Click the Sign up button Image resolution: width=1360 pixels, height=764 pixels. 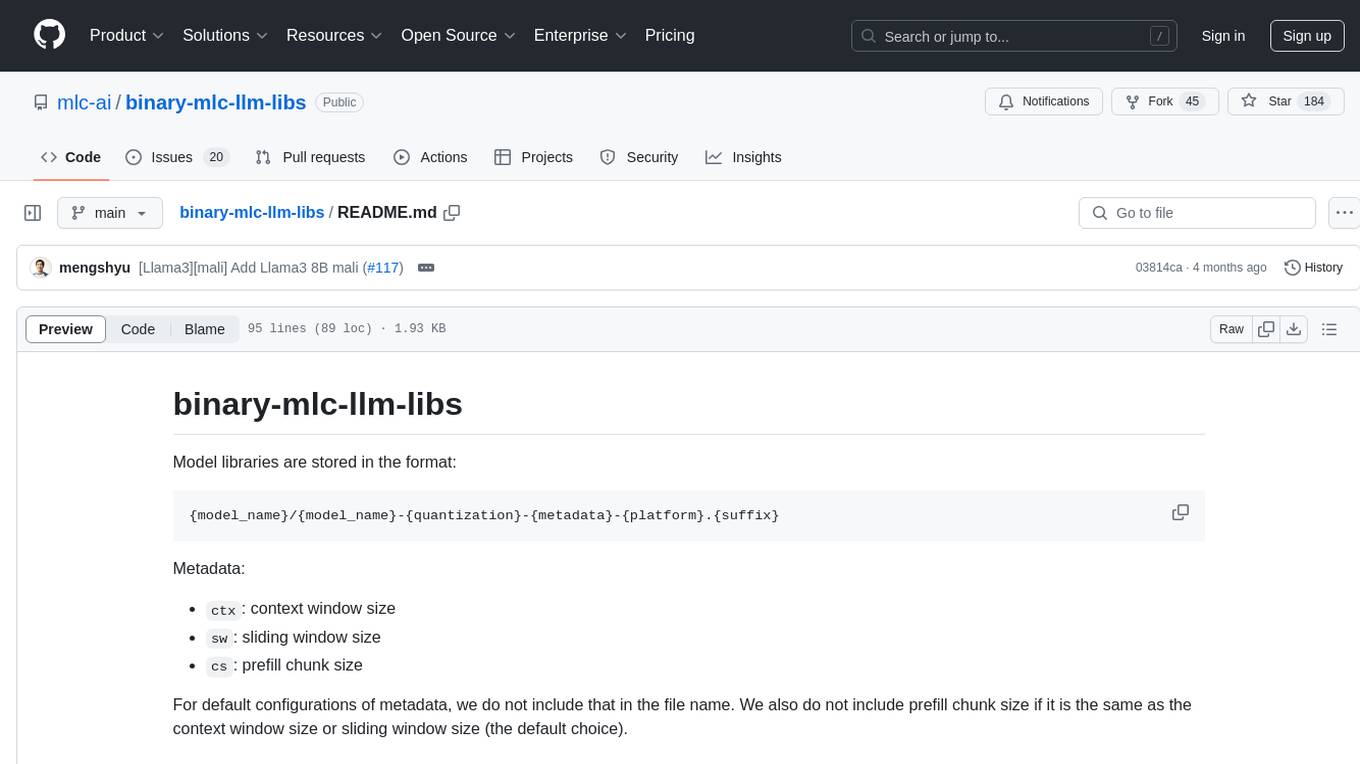1307,36
